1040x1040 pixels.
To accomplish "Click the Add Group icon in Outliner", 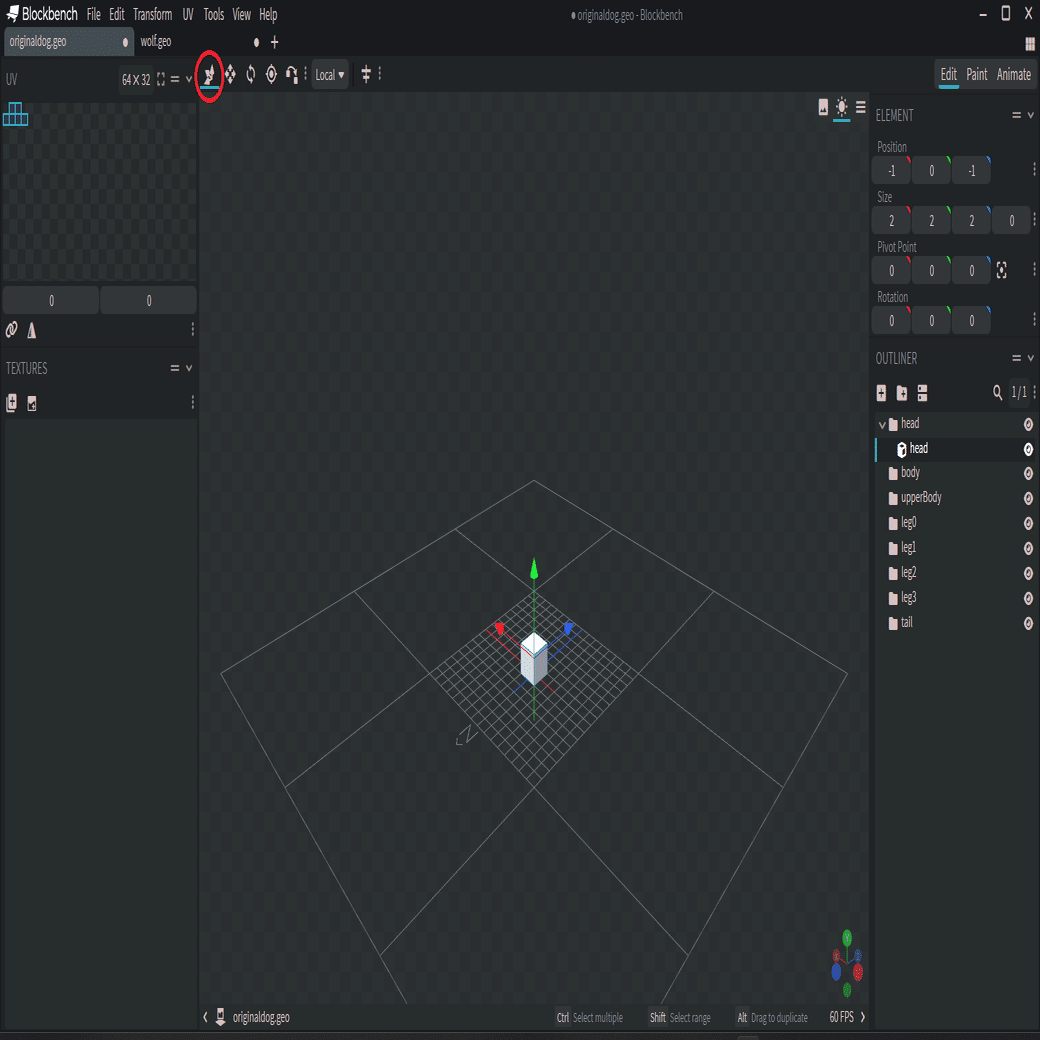I will [x=902, y=393].
